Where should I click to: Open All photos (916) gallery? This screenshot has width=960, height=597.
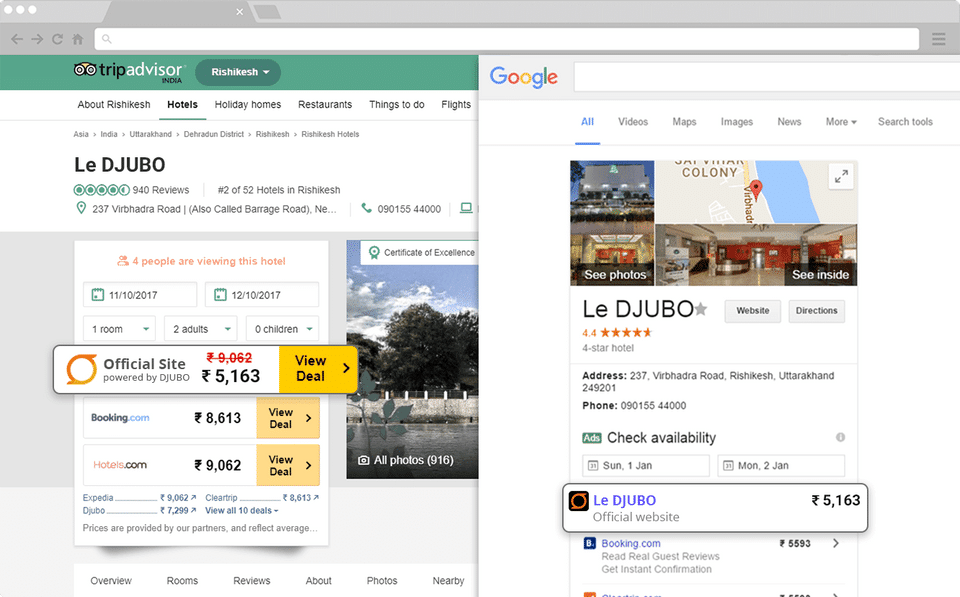pyautogui.click(x=406, y=460)
